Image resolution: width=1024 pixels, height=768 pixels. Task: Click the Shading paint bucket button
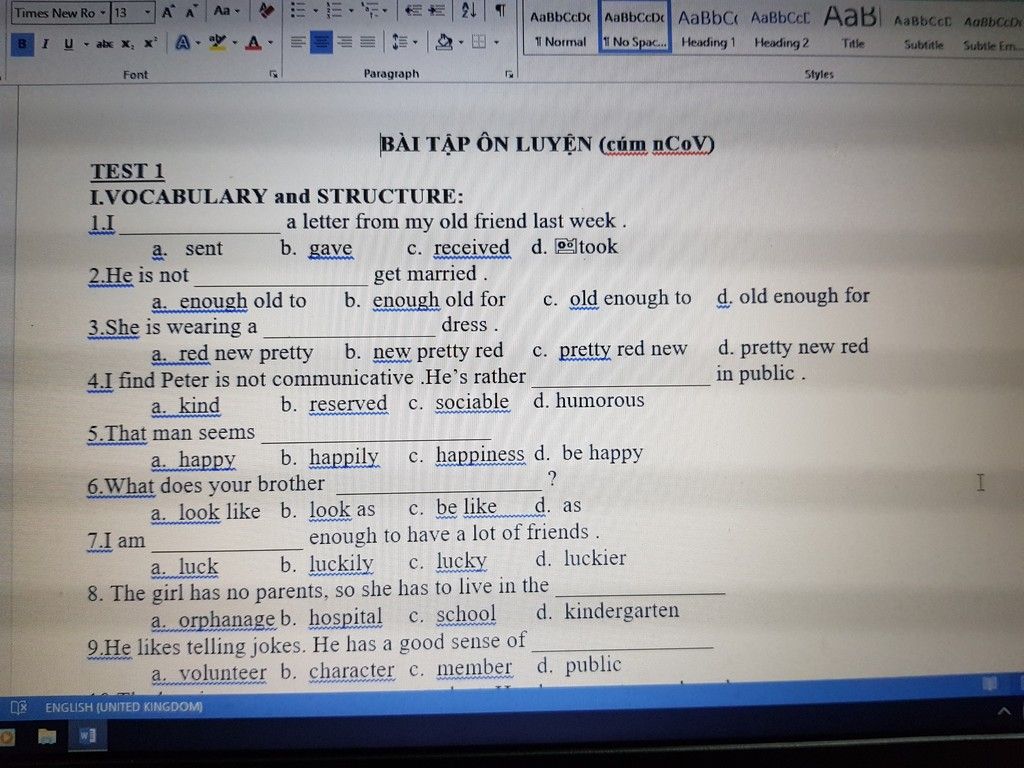tap(444, 42)
